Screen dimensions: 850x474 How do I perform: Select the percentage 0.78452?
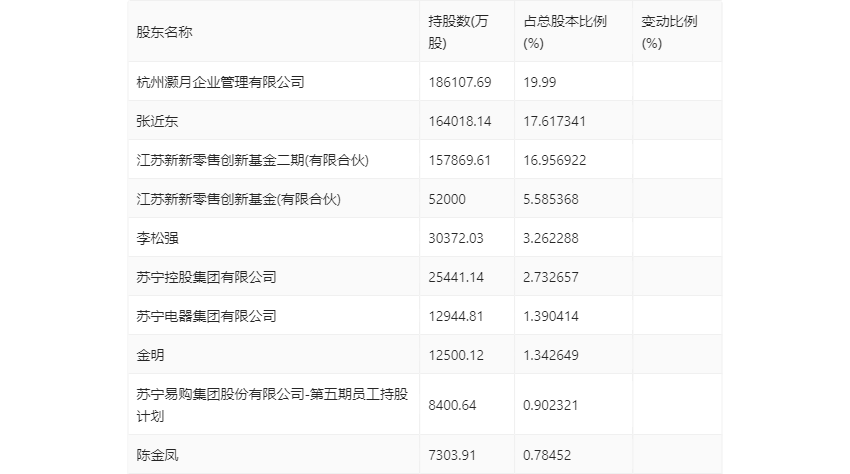547,455
